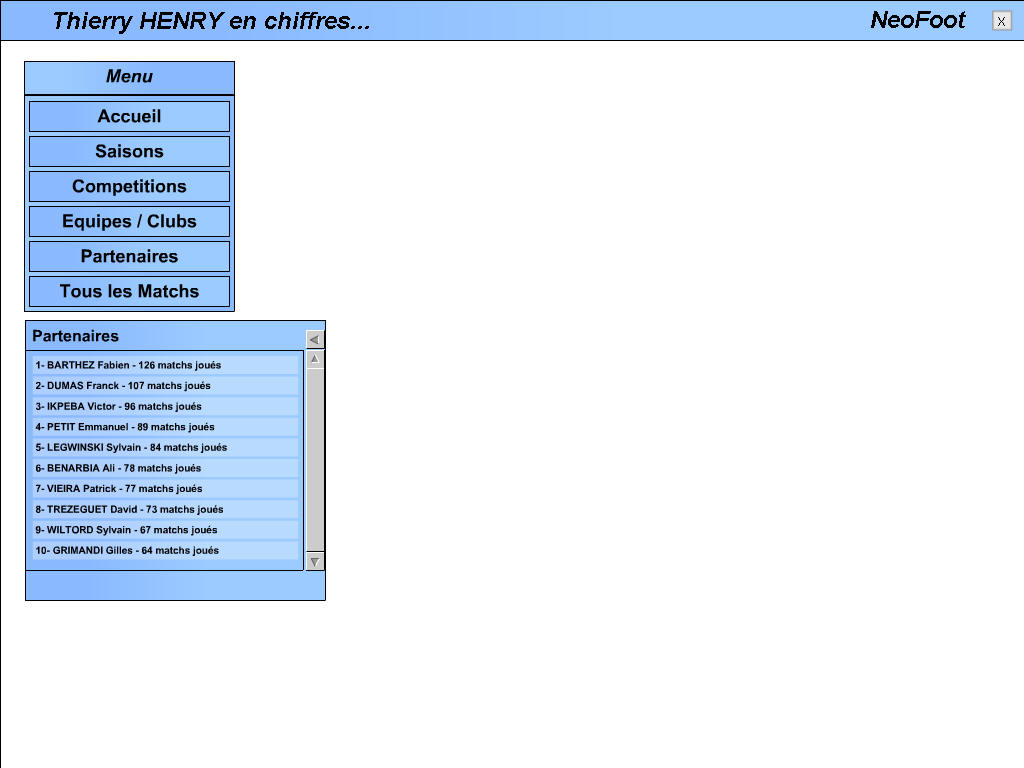Click the NeoFoot logo text

point(918,20)
